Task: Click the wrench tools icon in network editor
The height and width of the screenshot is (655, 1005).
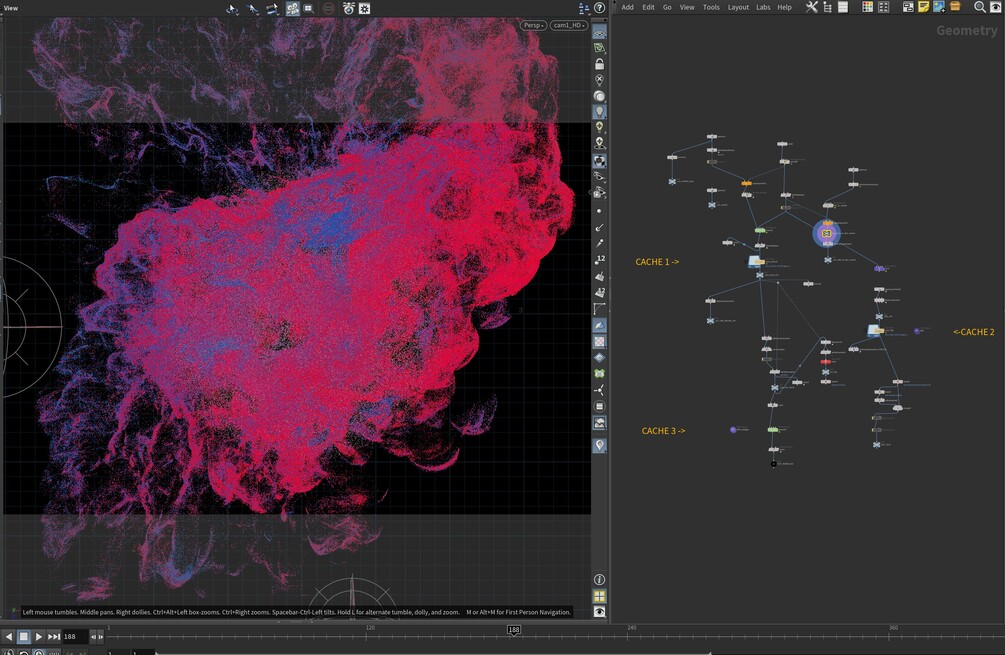Action: point(812,7)
